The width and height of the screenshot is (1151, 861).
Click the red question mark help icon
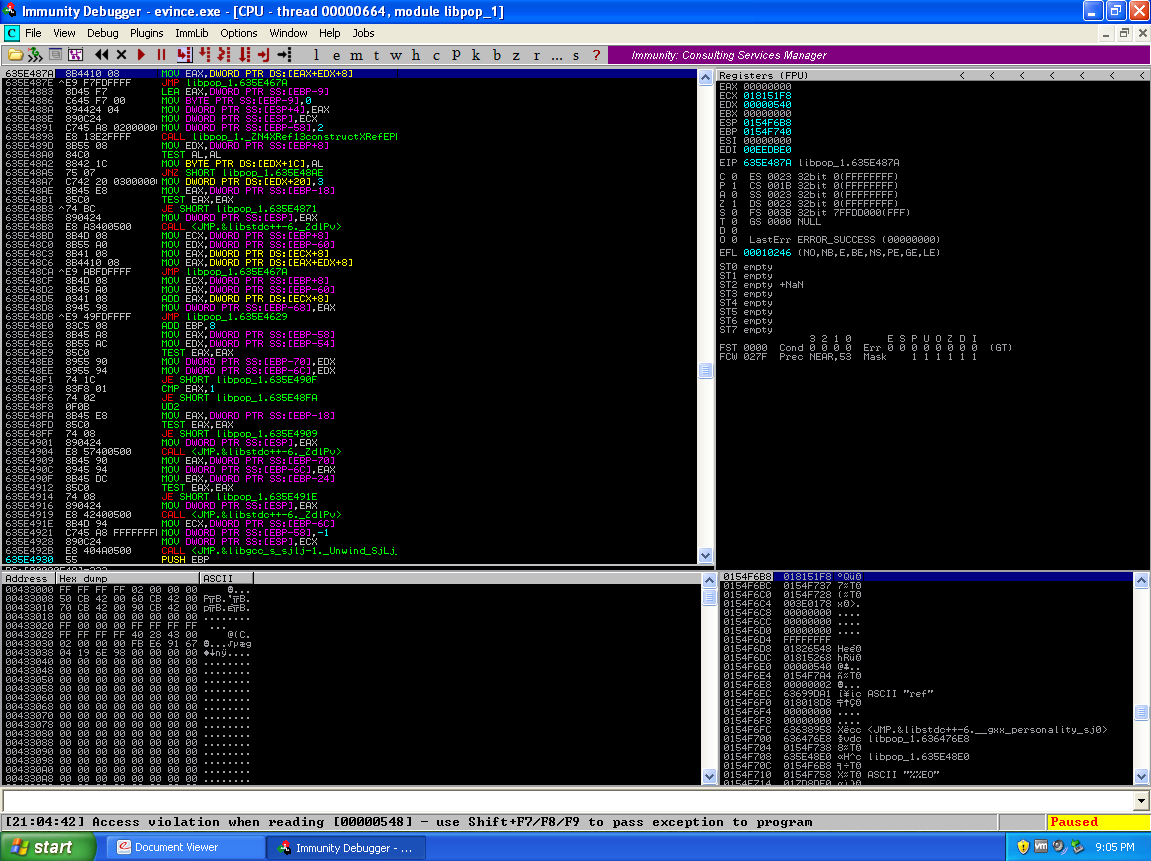pos(596,55)
